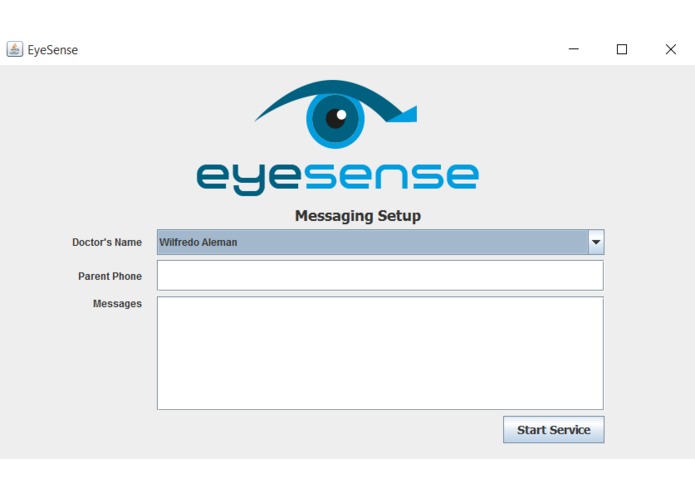Click the Parent Phone label
The height and width of the screenshot is (494, 695).
point(110,276)
